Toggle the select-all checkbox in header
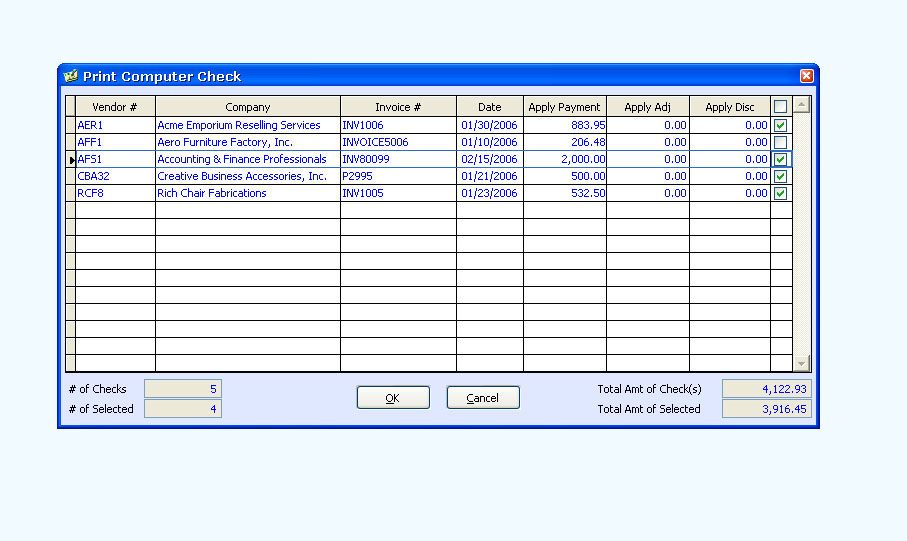This screenshot has width=907, height=541. tap(780, 107)
